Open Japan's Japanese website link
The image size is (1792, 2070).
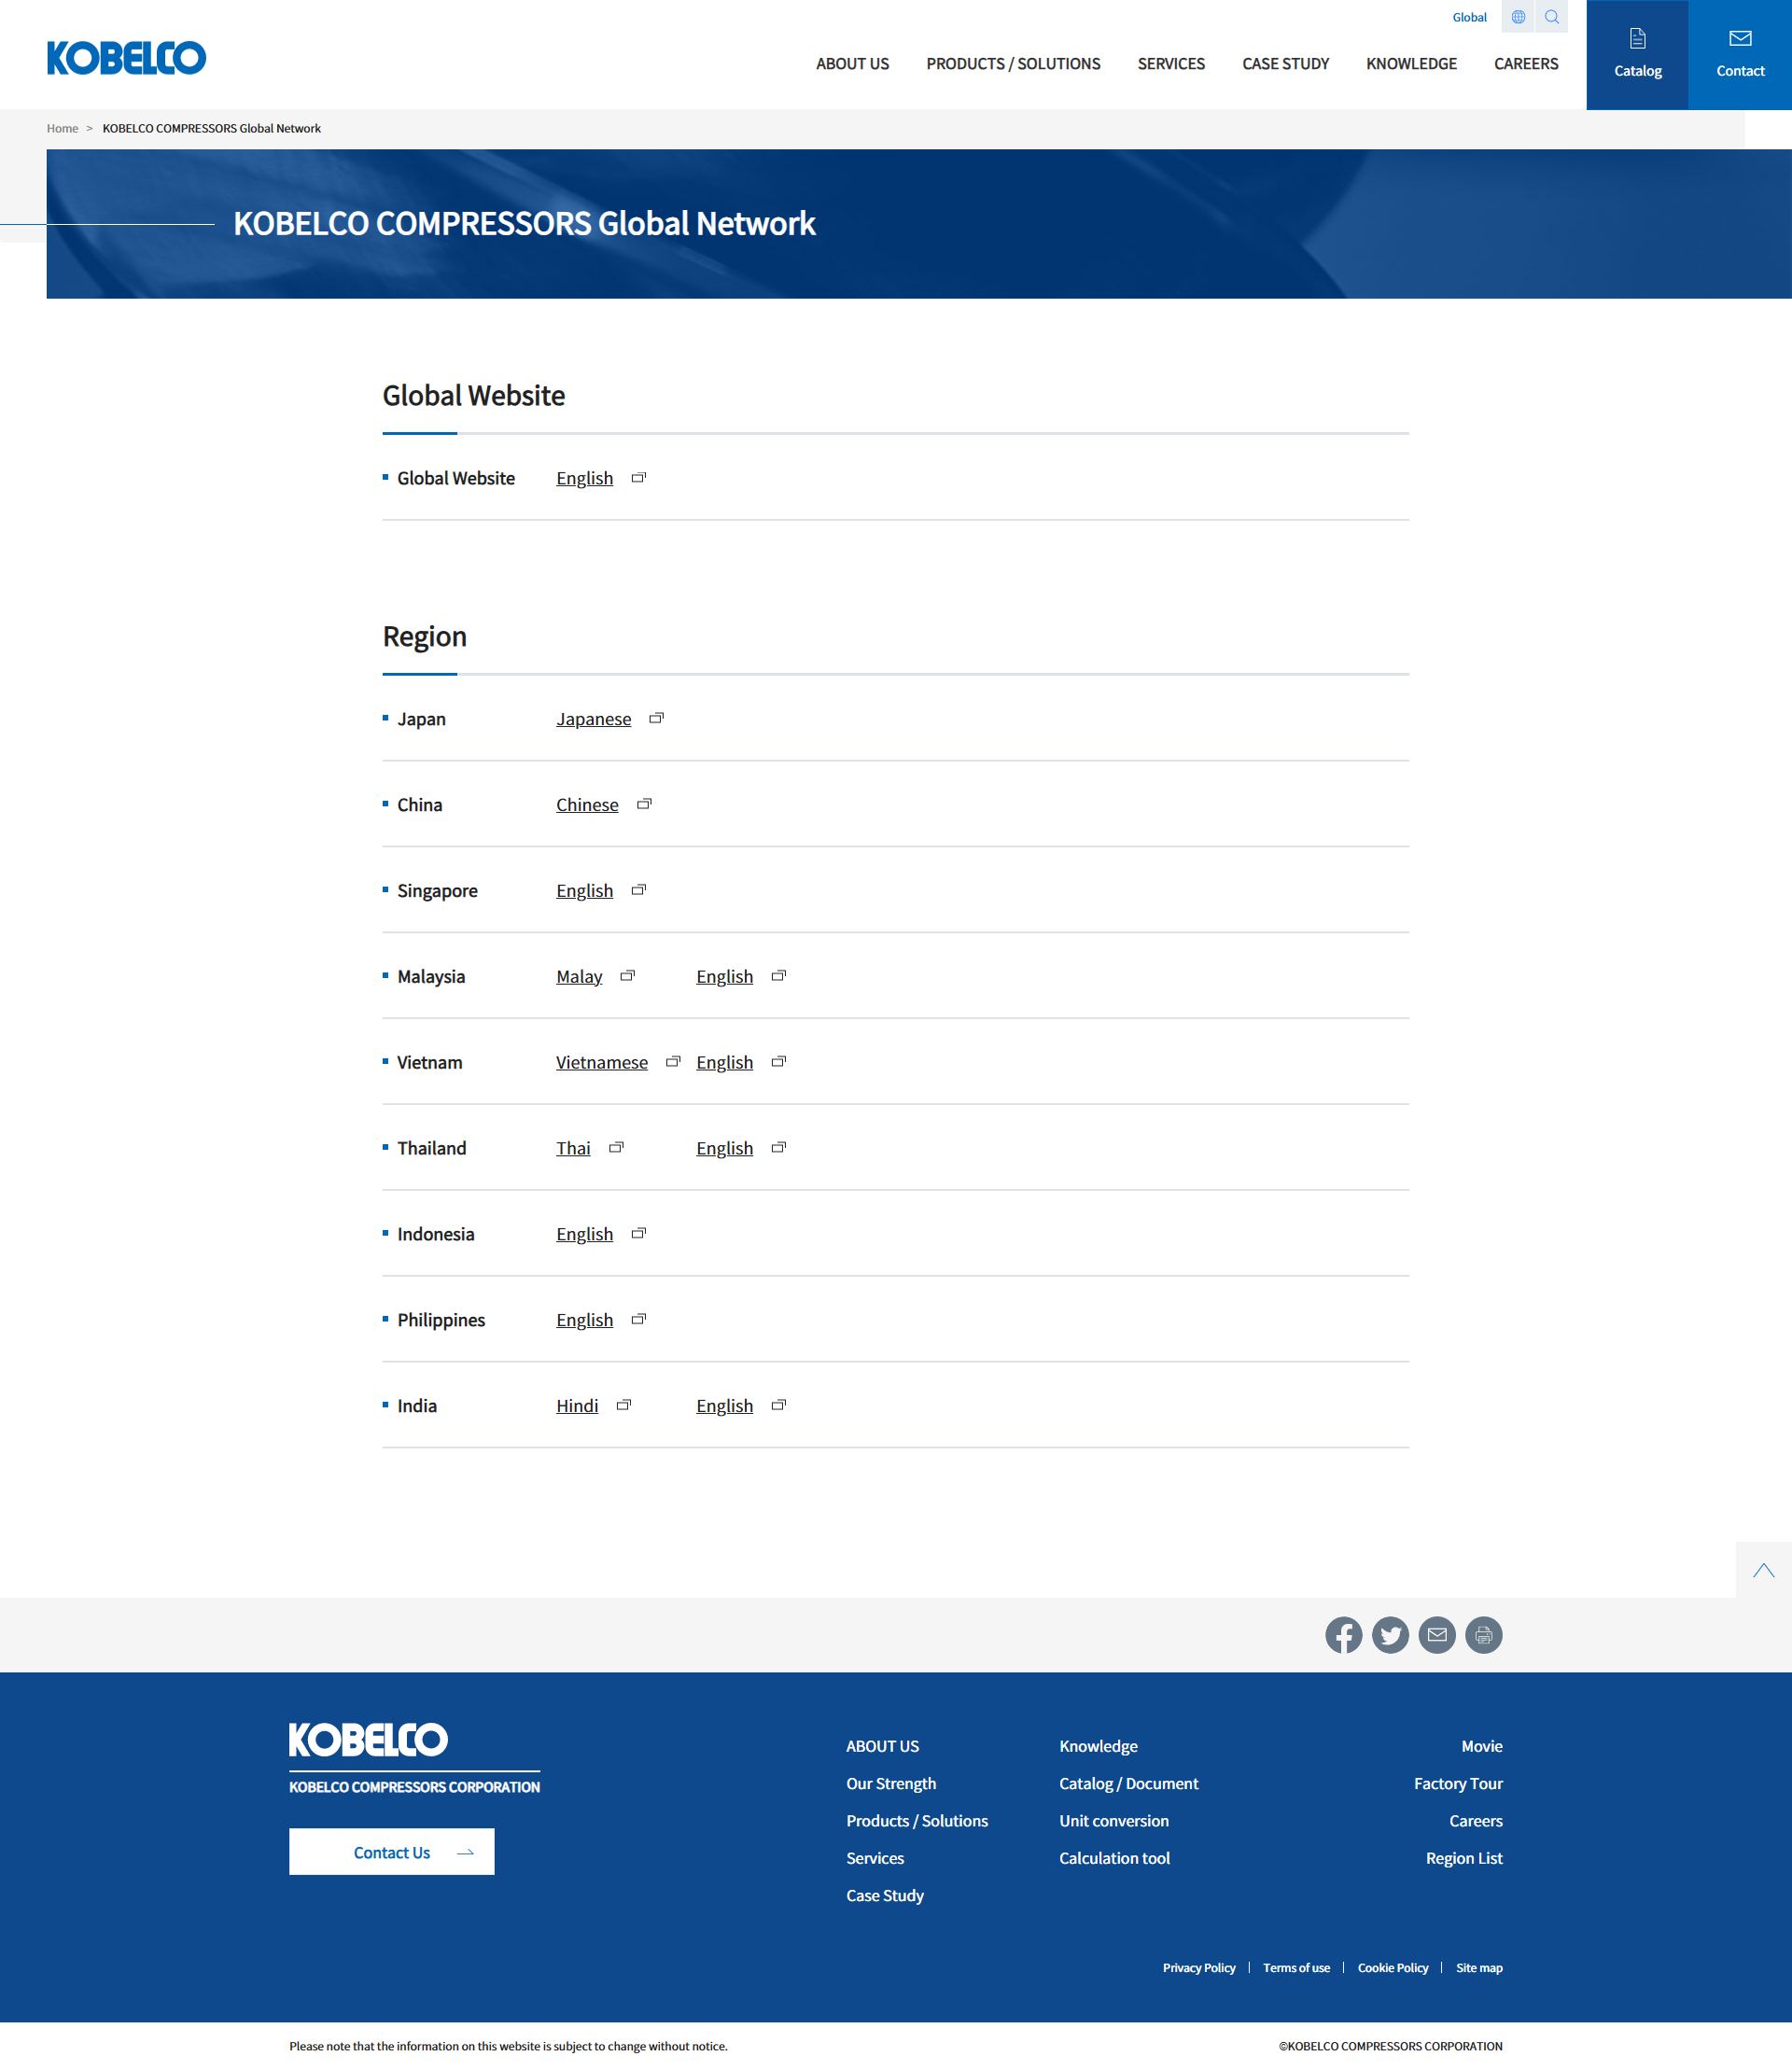coord(593,719)
